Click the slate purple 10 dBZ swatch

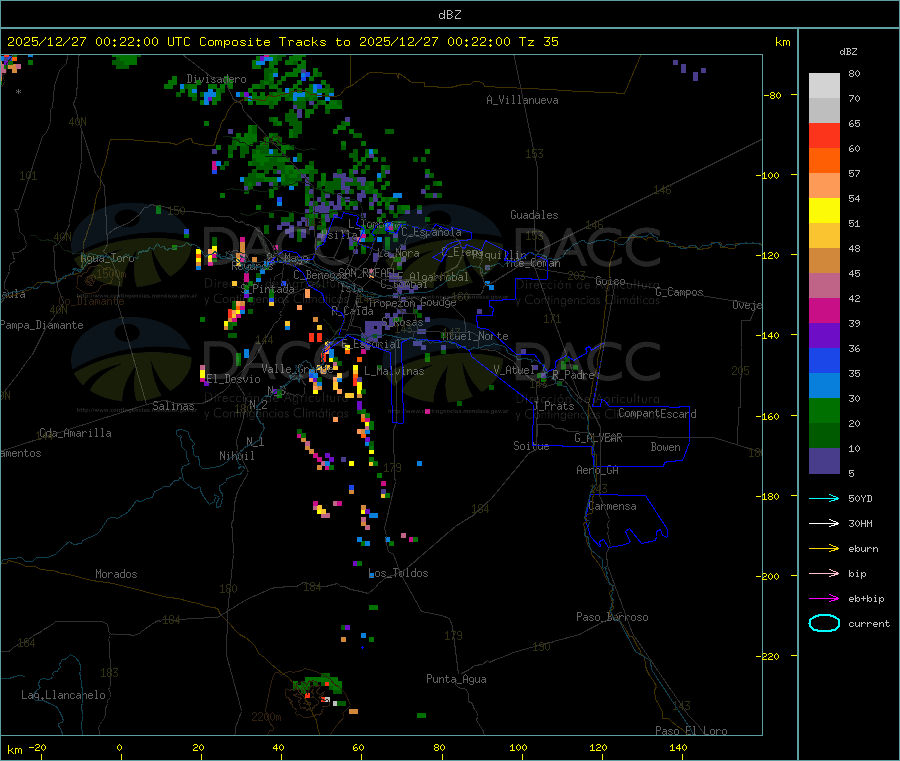[x=824, y=460]
